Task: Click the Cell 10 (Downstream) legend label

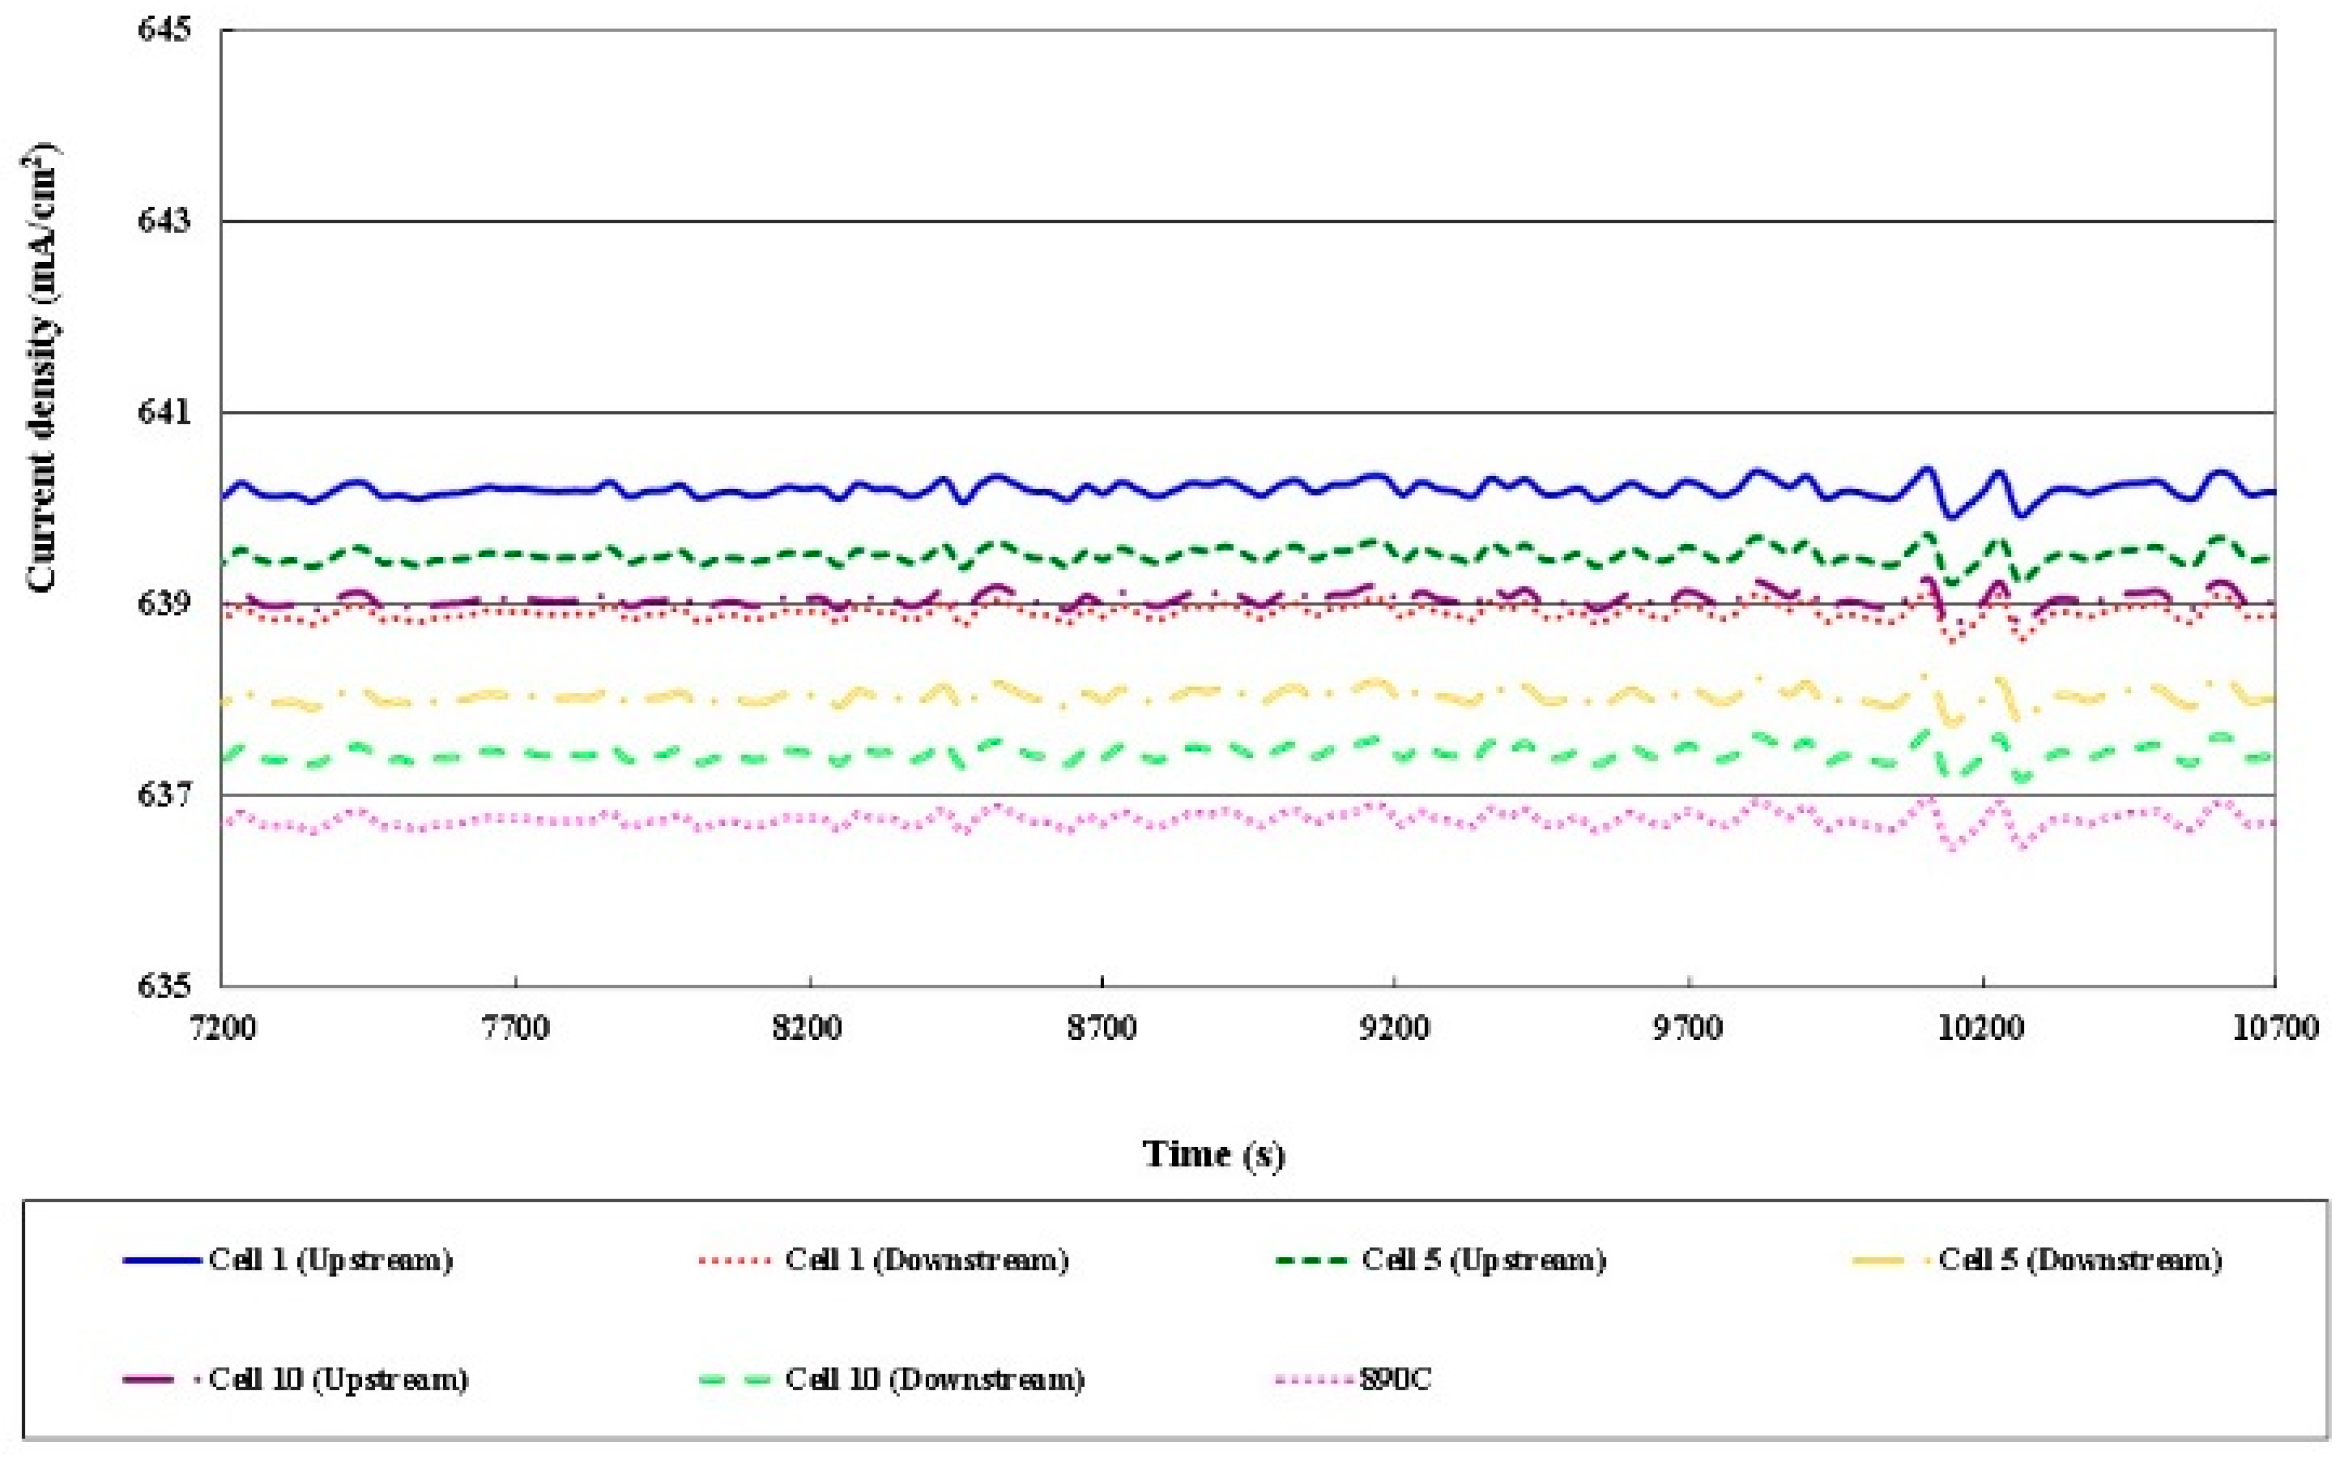Action: click(934, 1380)
